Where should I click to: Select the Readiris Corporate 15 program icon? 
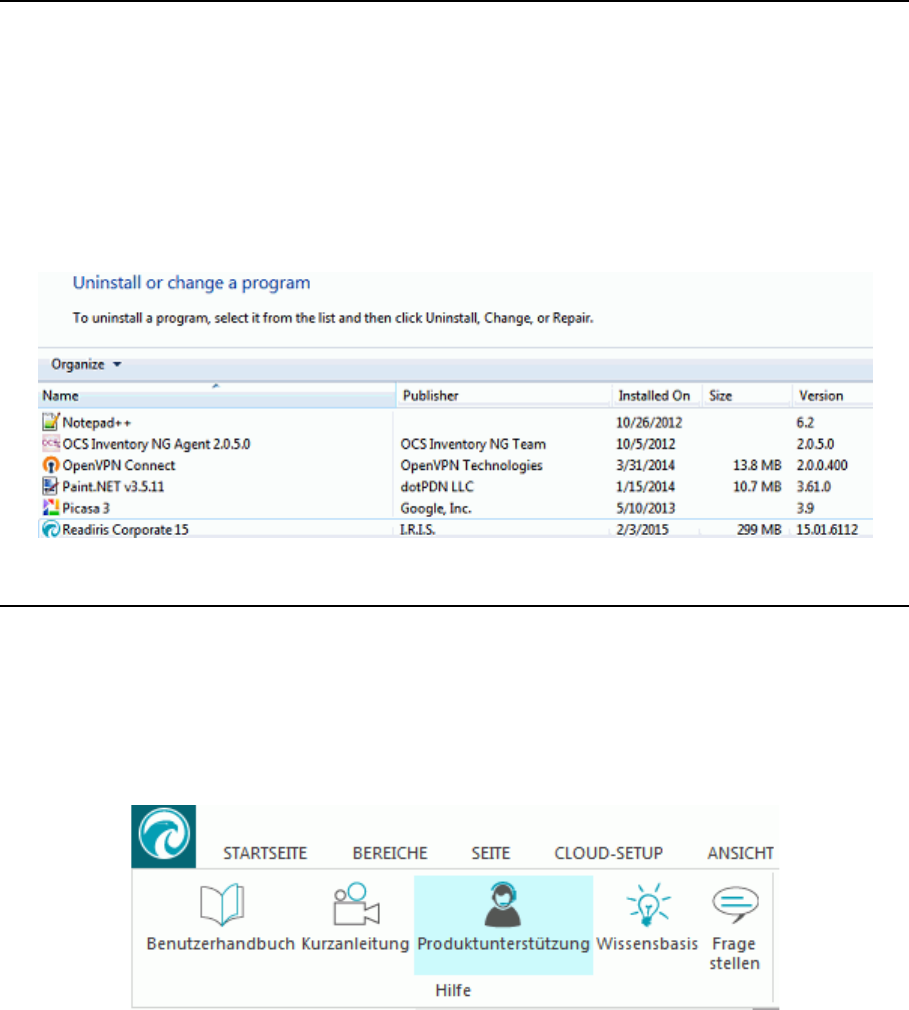click(51, 529)
